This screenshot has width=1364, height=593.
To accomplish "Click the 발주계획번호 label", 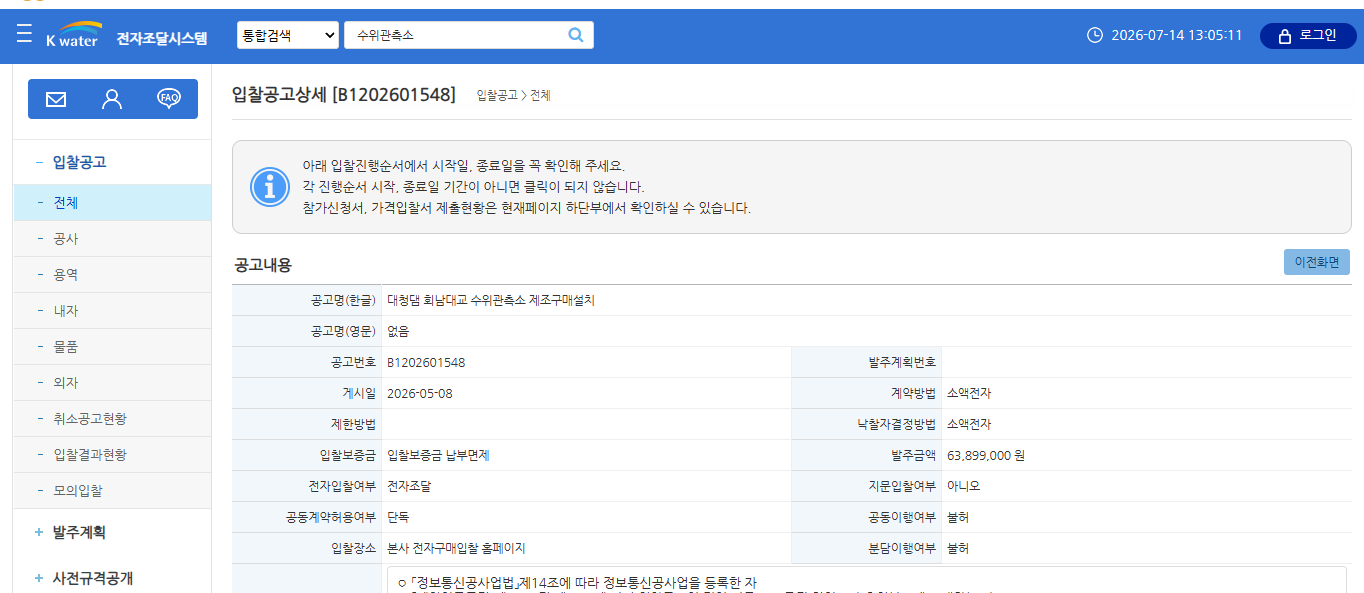I will (902, 362).
